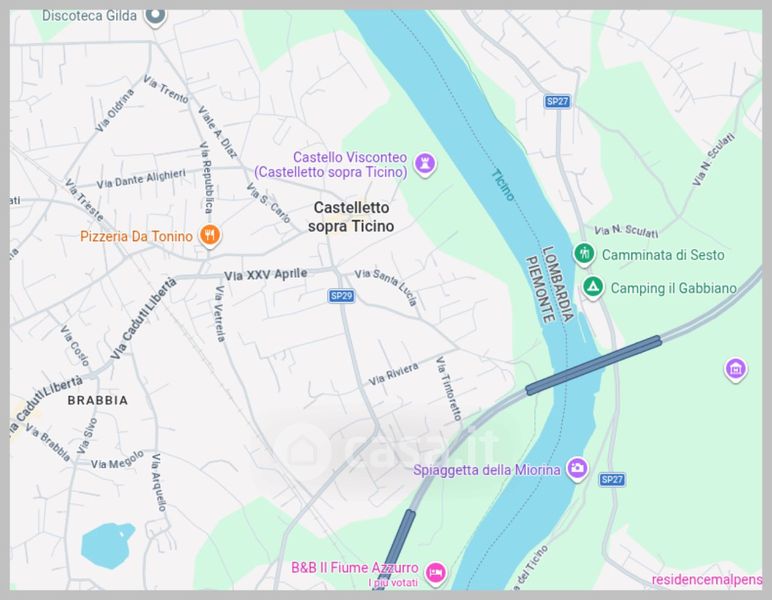Select the Spiaggetta della Miorina label
Viewport: 772px width, 600px height.
pos(486,470)
